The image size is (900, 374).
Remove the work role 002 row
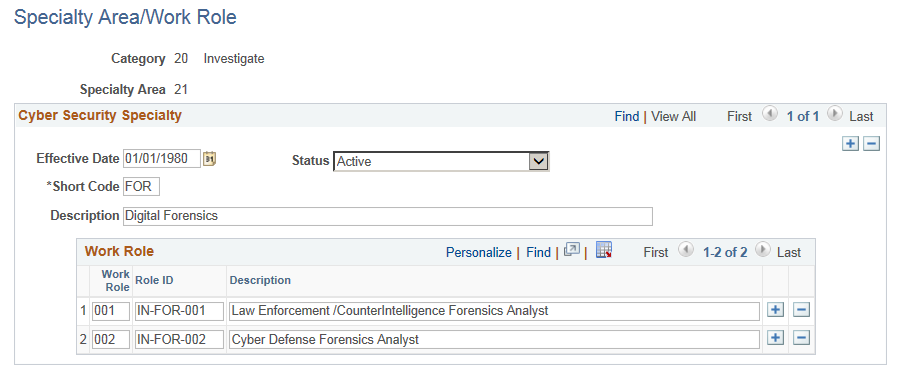[801, 338]
